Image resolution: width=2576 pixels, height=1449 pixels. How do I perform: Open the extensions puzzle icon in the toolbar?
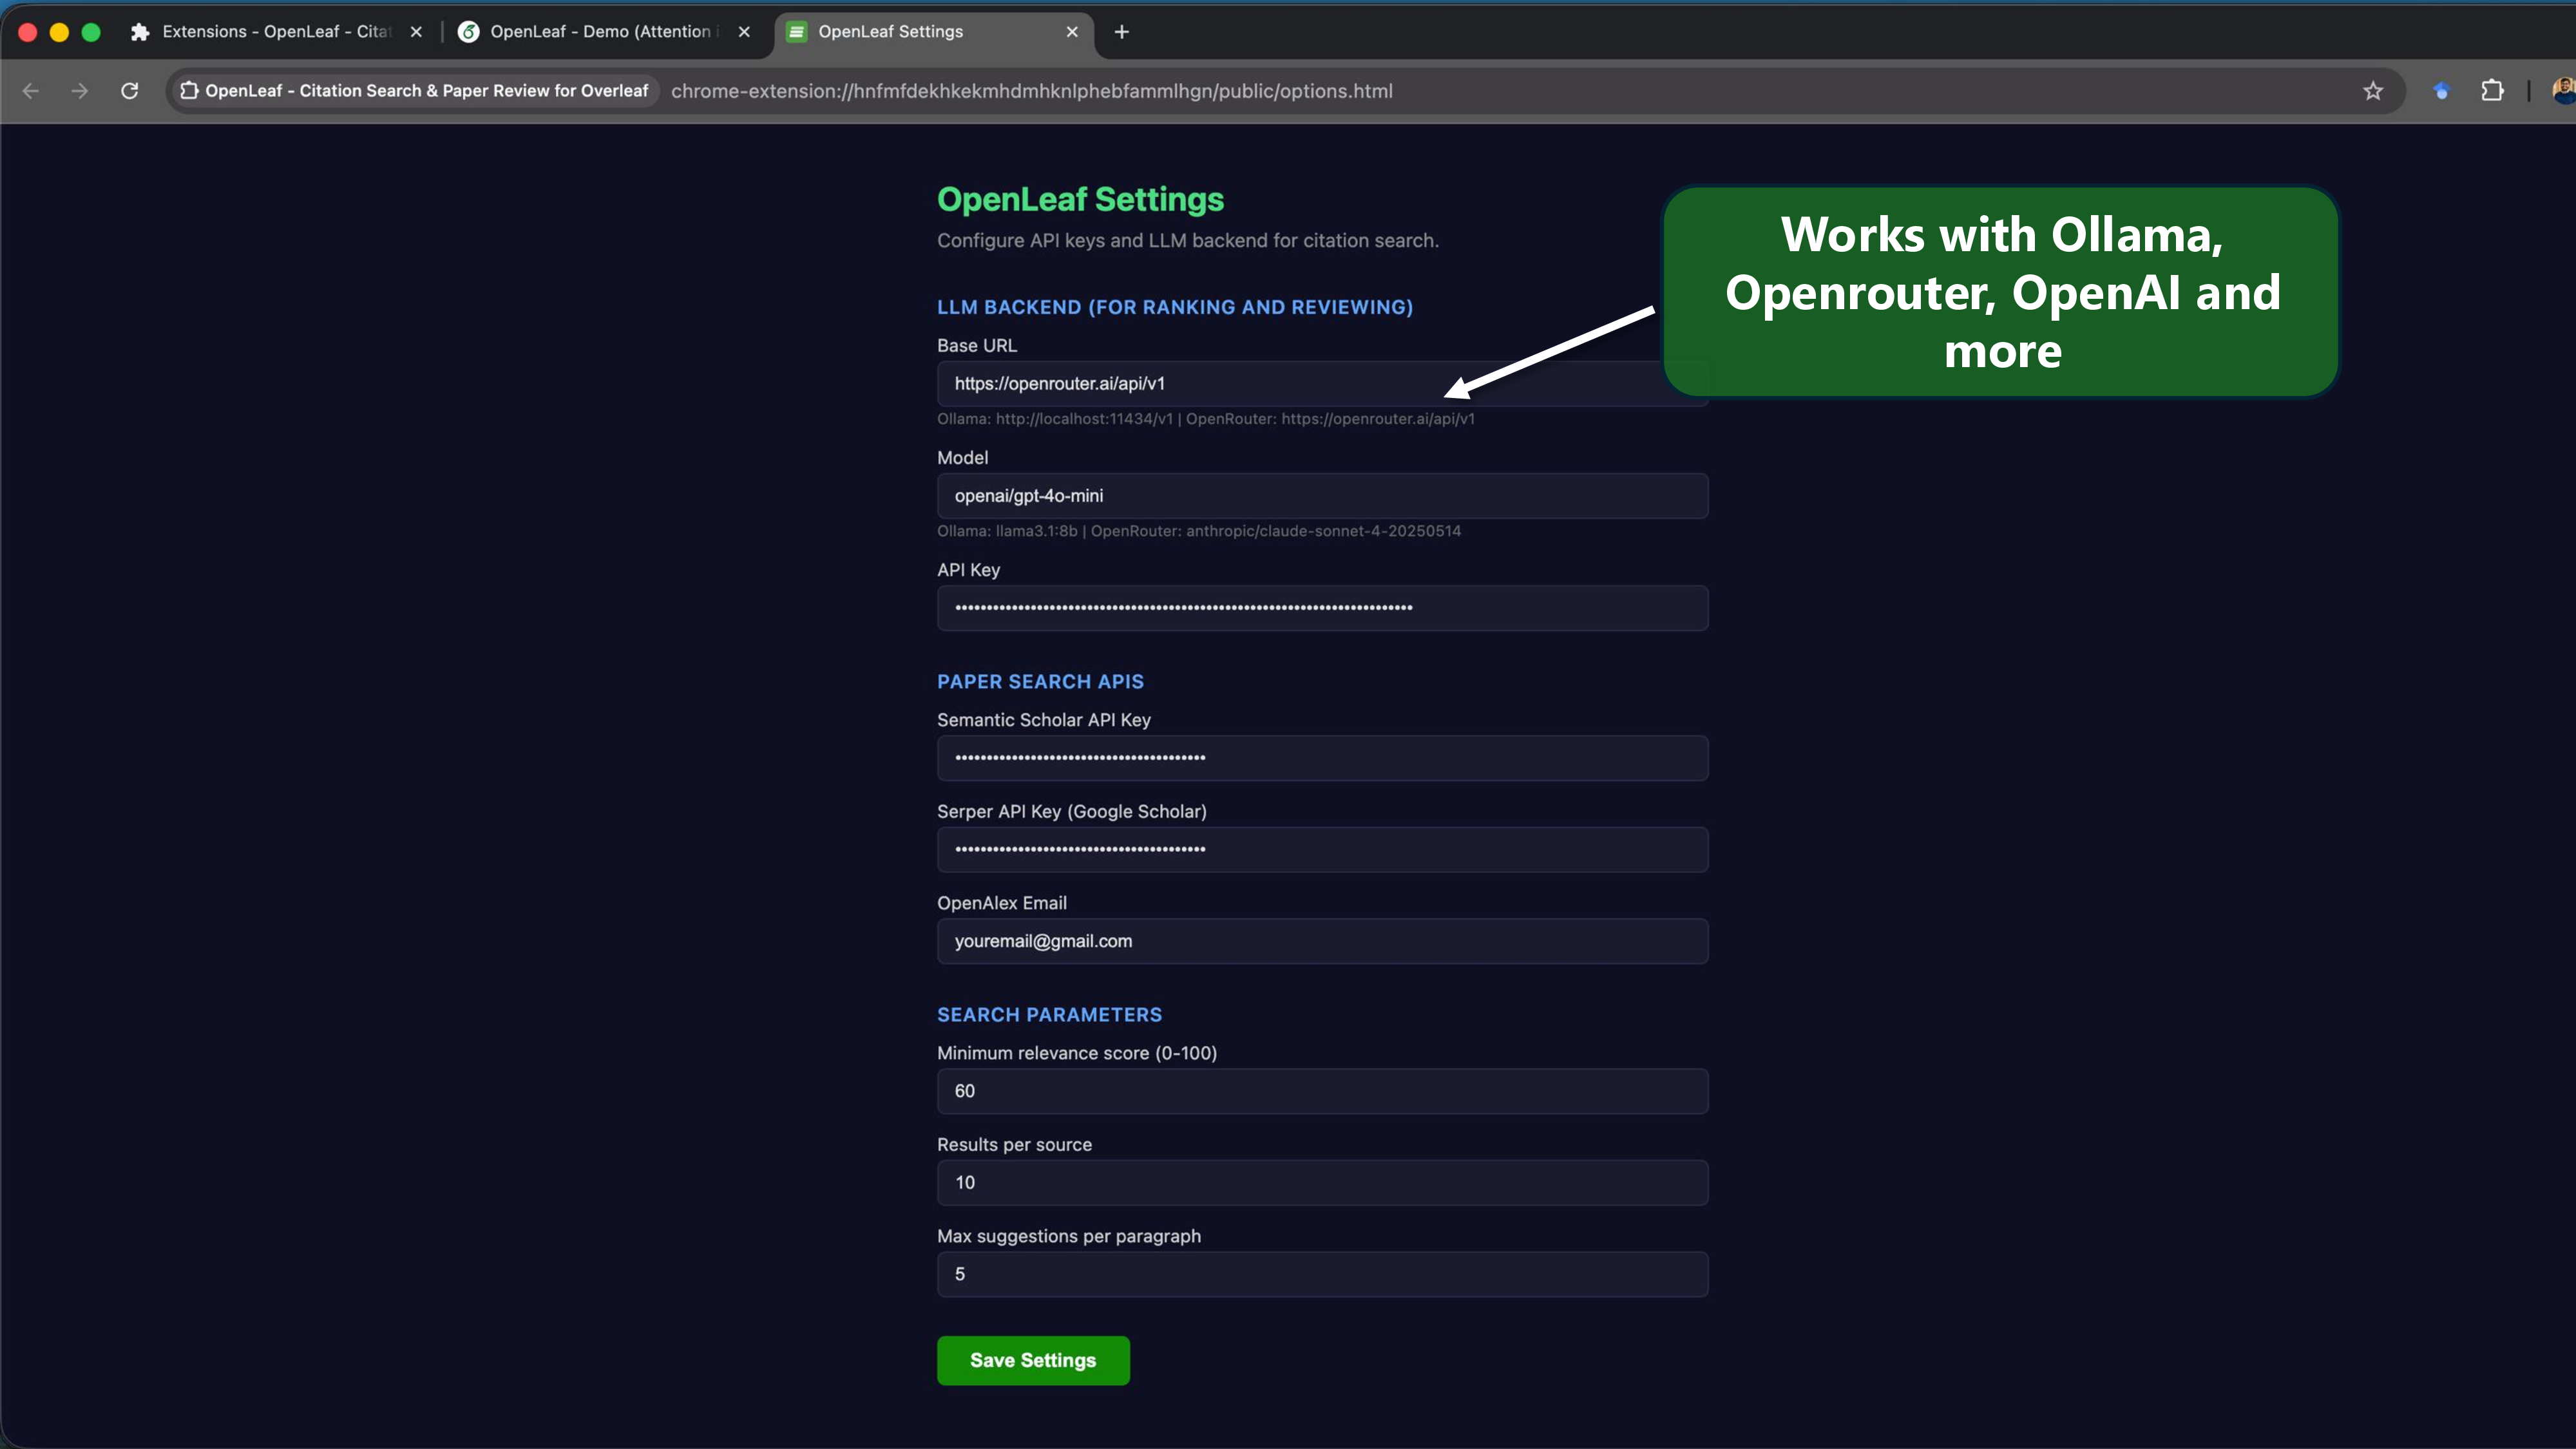coord(2492,91)
